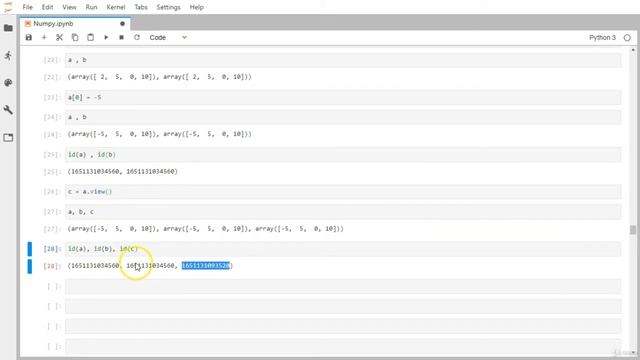Run the selected cell

click(x=106, y=38)
